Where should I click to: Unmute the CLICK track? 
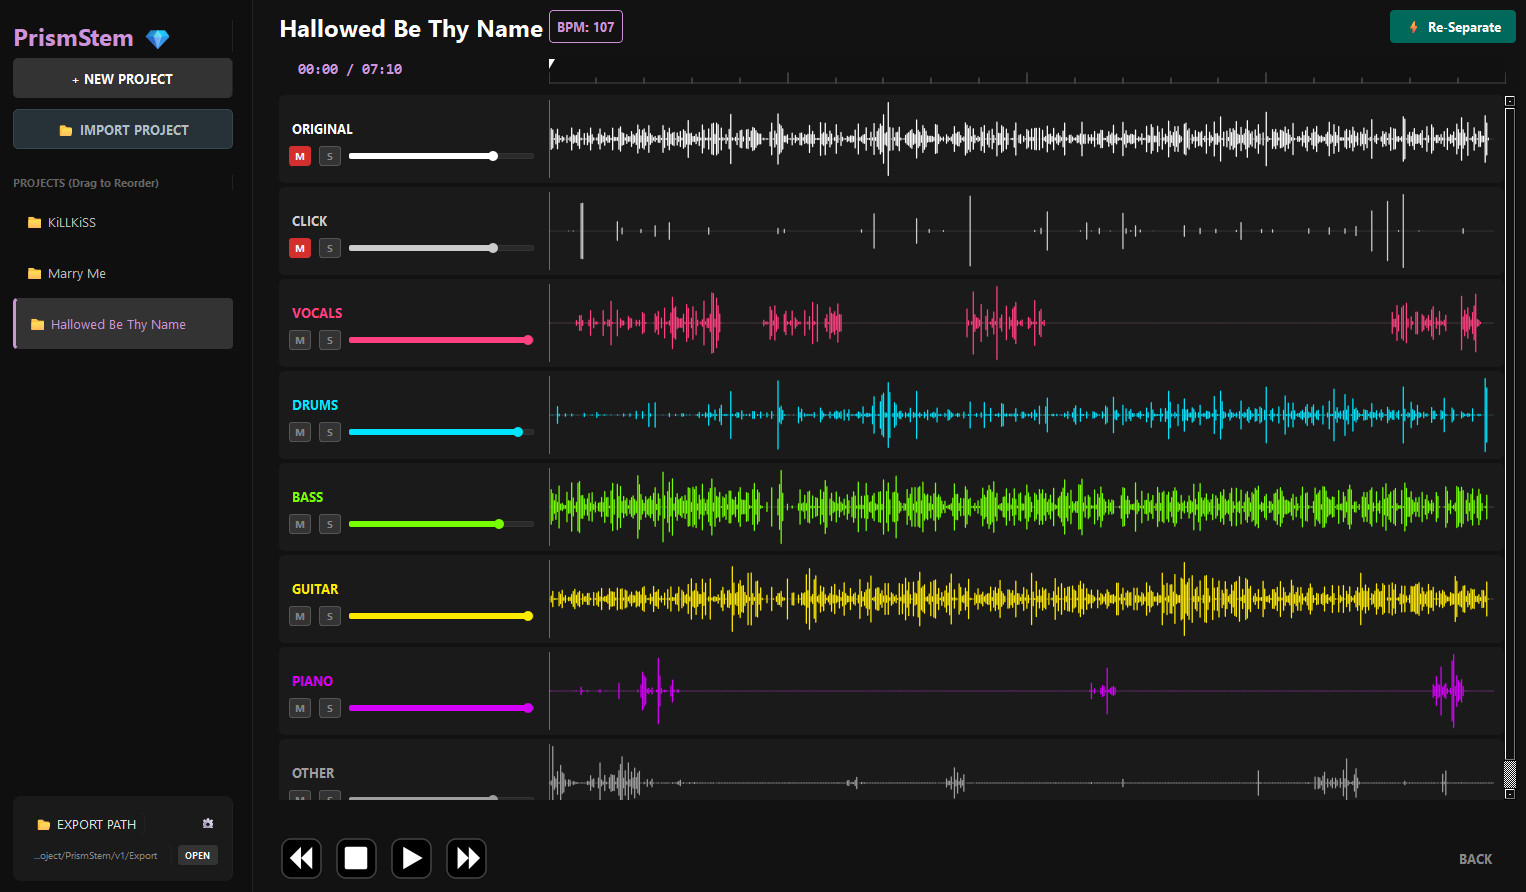[x=300, y=248]
